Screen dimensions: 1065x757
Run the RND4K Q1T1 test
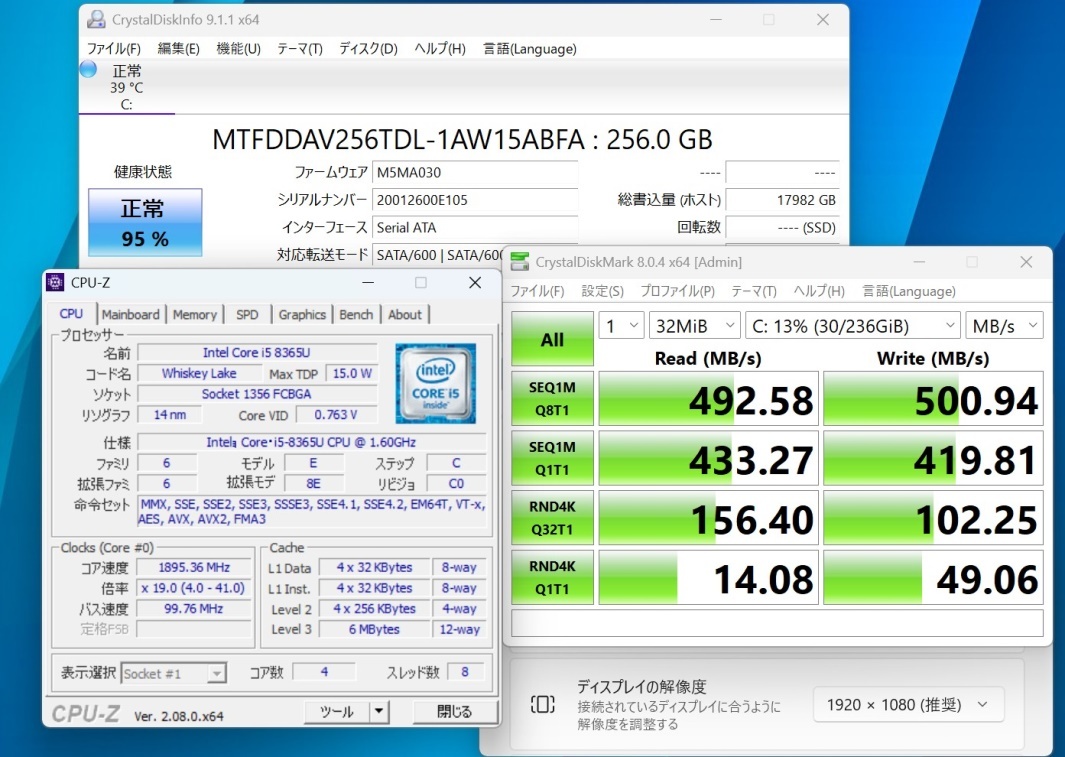pos(552,577)
